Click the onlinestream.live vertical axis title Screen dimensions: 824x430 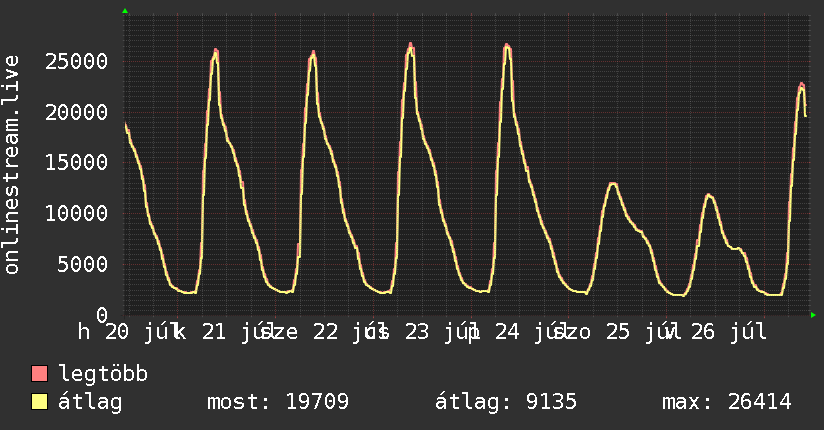(11, 165)
